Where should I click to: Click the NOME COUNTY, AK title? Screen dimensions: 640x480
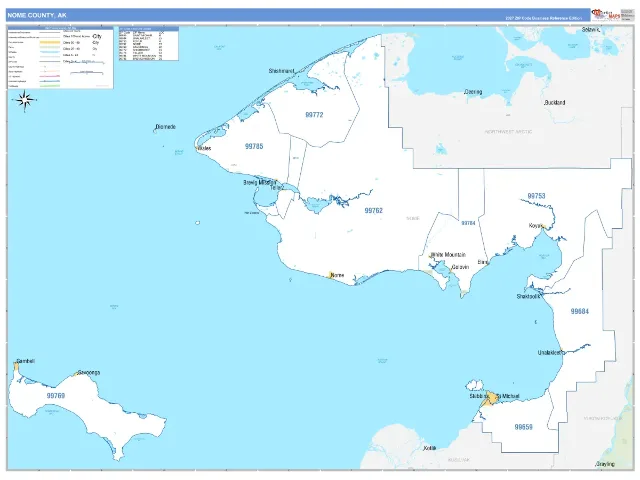pos(37,15)
